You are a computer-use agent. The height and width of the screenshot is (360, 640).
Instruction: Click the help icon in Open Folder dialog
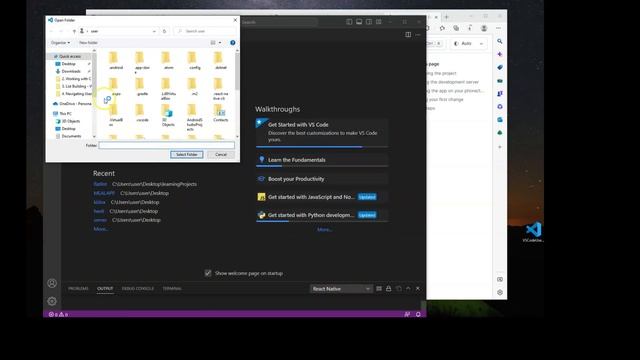coord(233,42)
